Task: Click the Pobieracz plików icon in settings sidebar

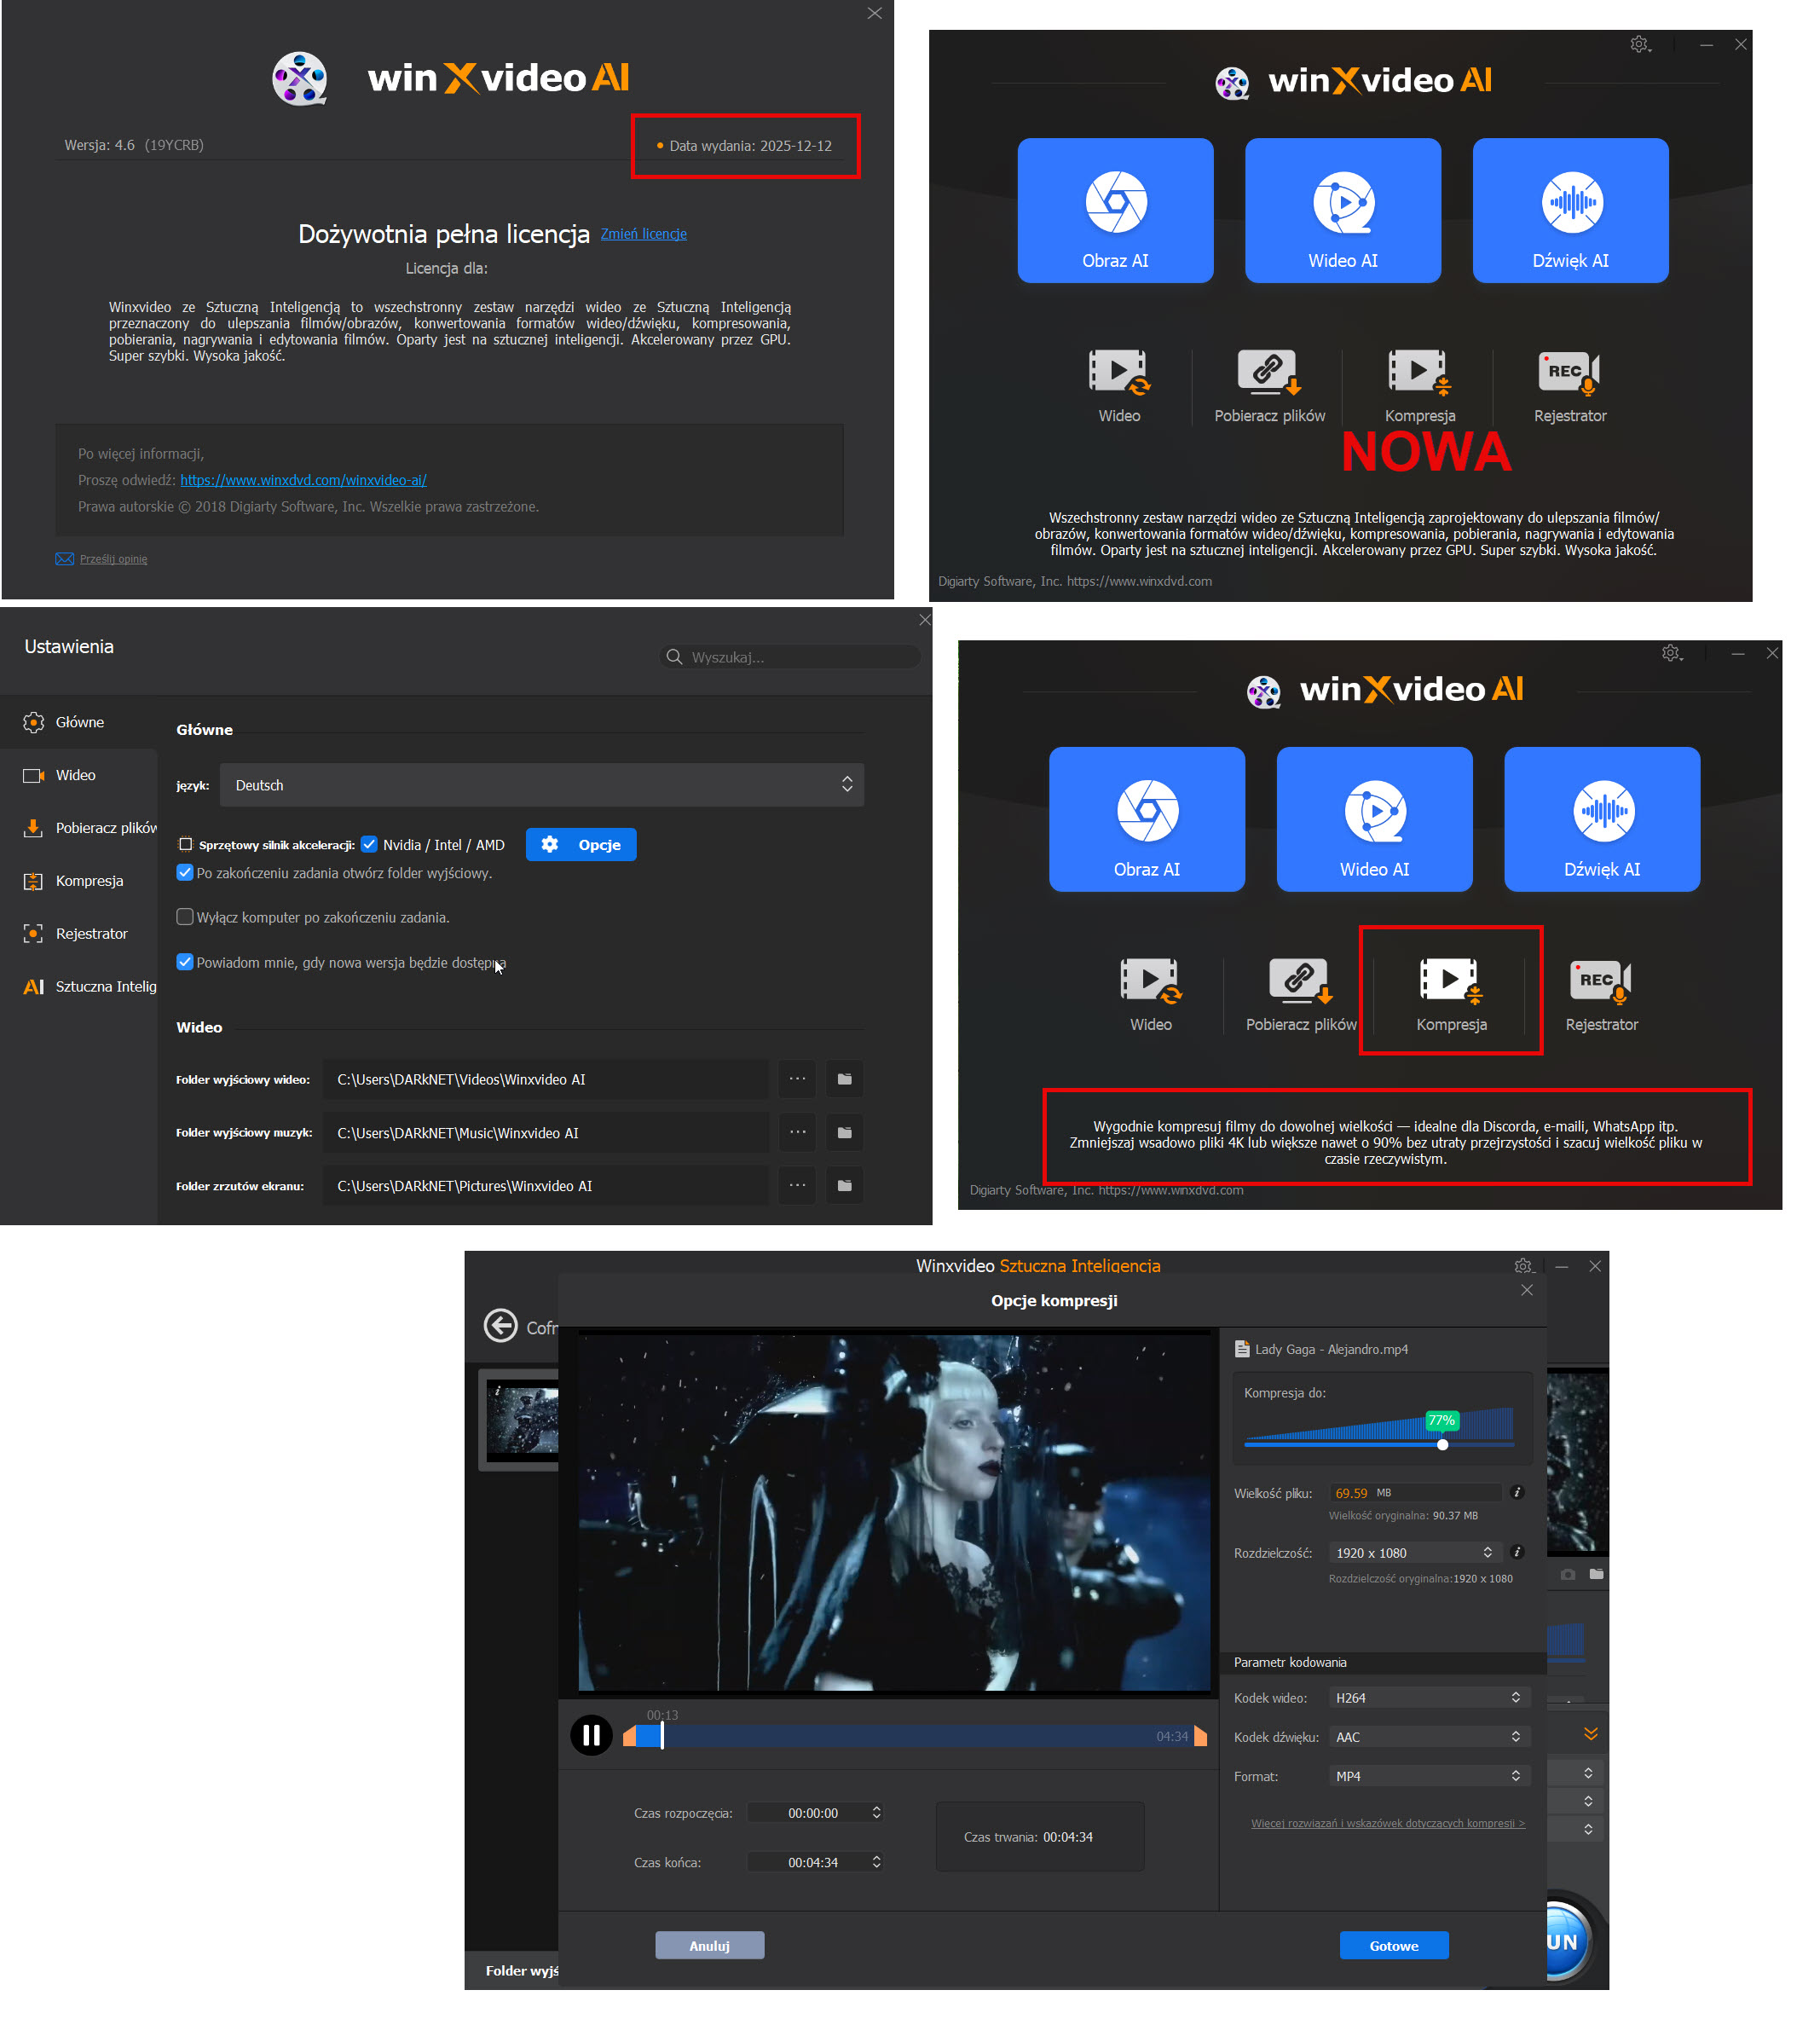Action: tap(33, 828)
